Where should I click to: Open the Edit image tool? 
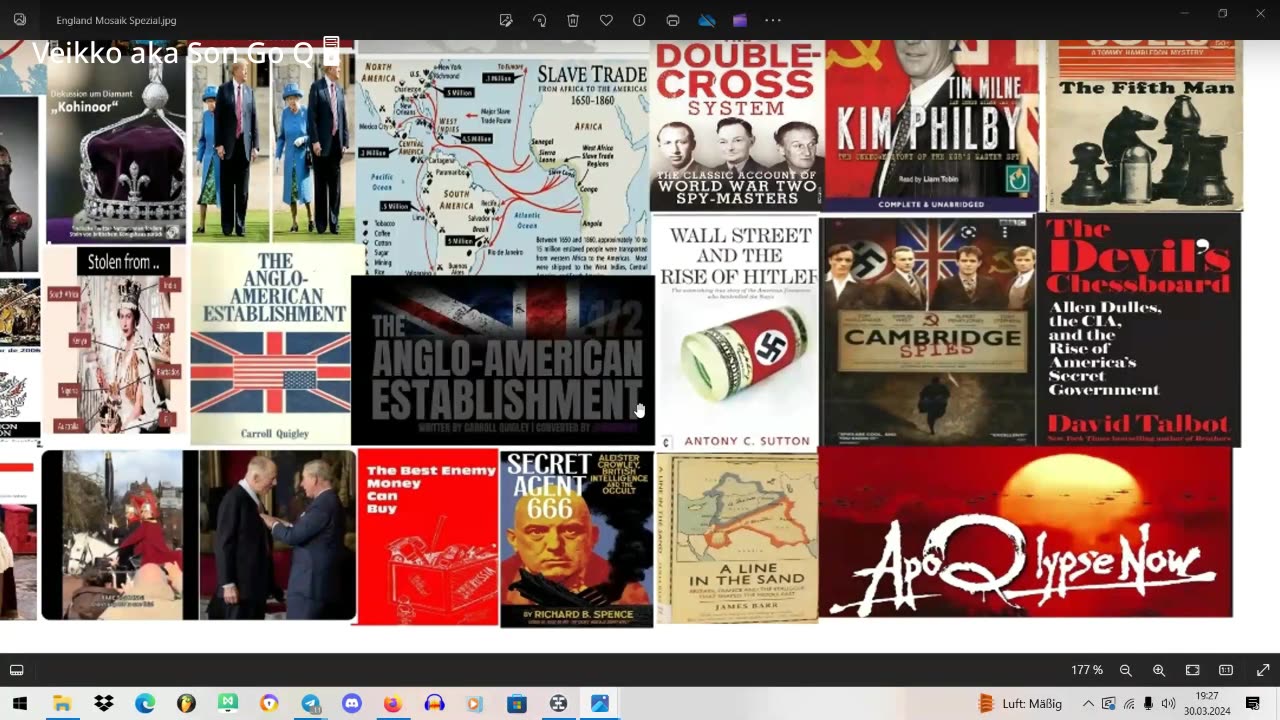tap(506, 20)
